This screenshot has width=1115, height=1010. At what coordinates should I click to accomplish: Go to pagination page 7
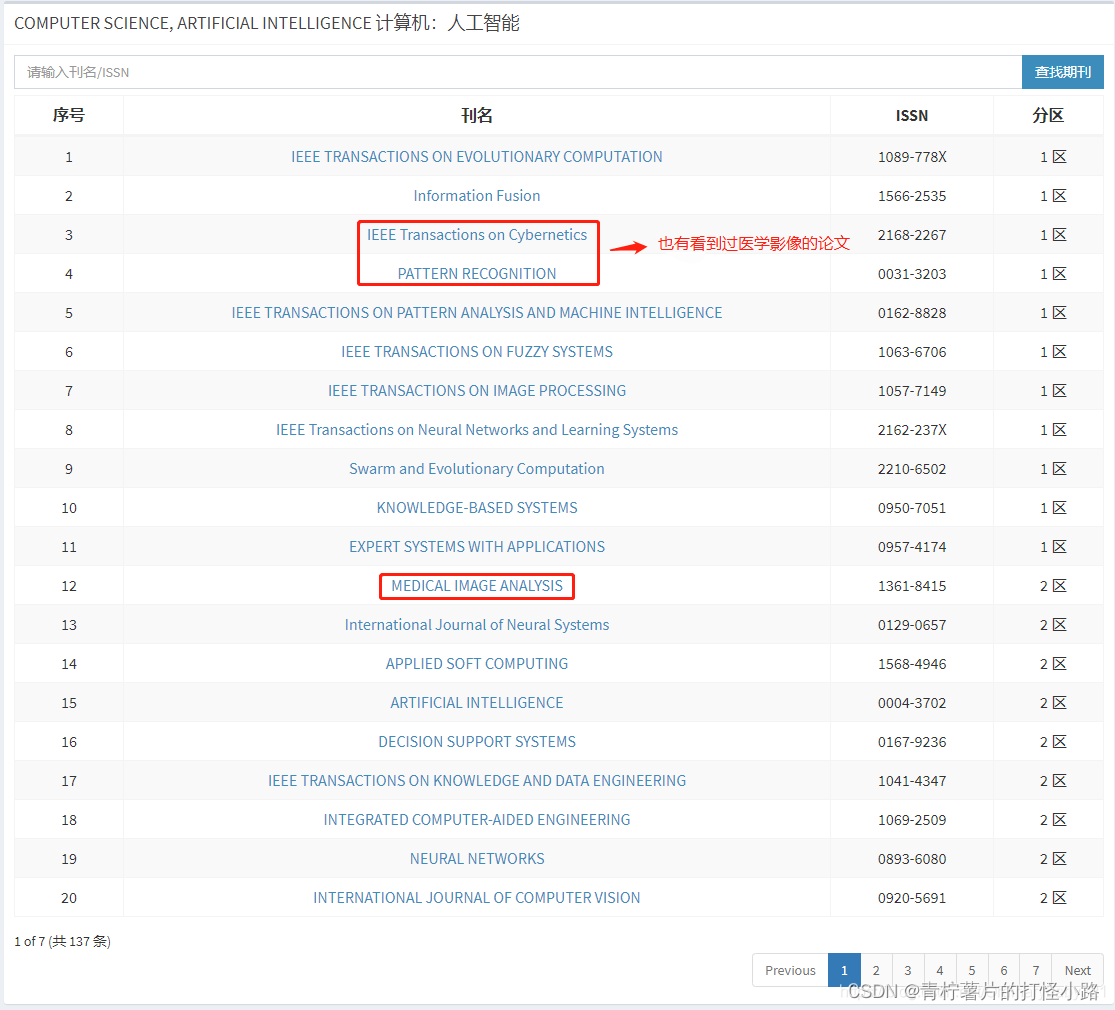[x=1036, y=970]
